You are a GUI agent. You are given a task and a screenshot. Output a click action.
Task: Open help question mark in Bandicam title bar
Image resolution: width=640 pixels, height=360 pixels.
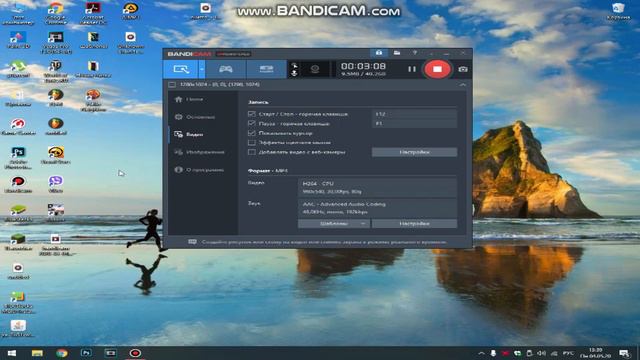click(x=415, y=53)
